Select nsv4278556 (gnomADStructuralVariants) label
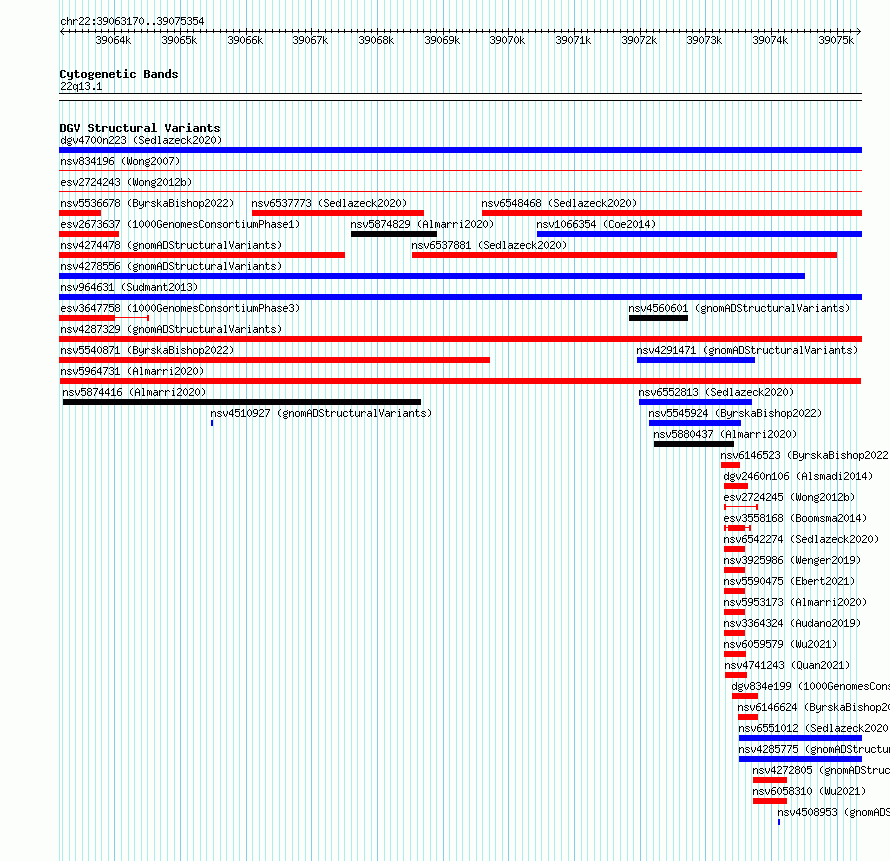Image resolution: width=890 pixels, height=861 pixels. click(x=171, y=266)
